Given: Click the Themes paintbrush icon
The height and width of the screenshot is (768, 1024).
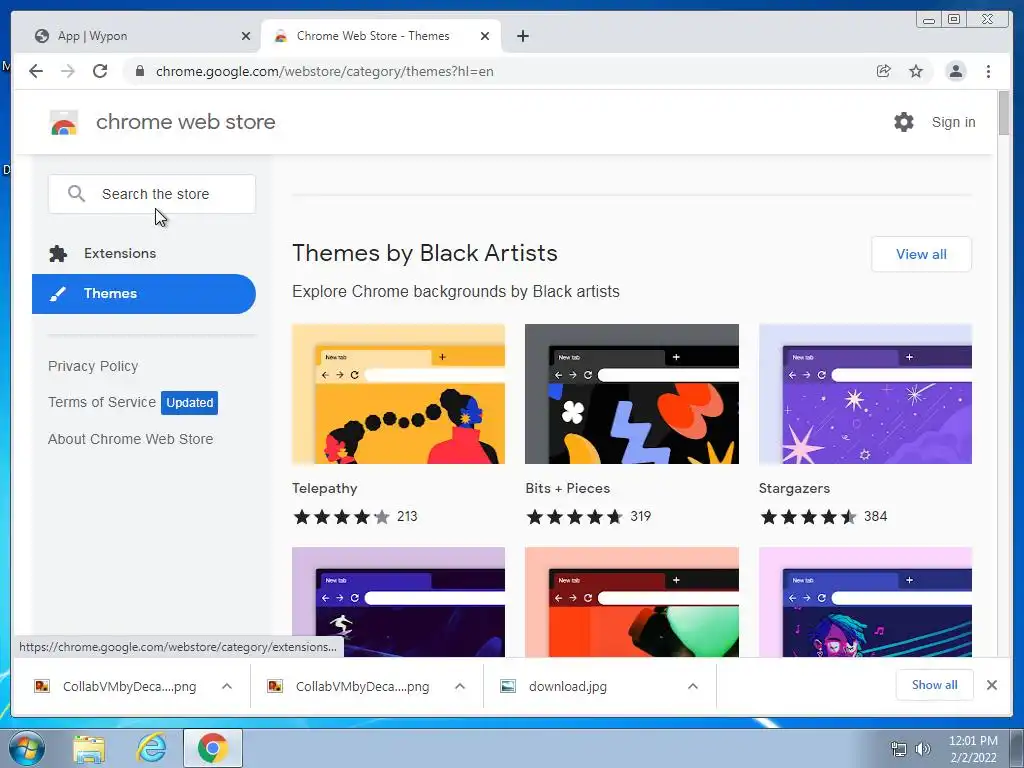Looking at the screenshot, I should [x=58, y=294].
